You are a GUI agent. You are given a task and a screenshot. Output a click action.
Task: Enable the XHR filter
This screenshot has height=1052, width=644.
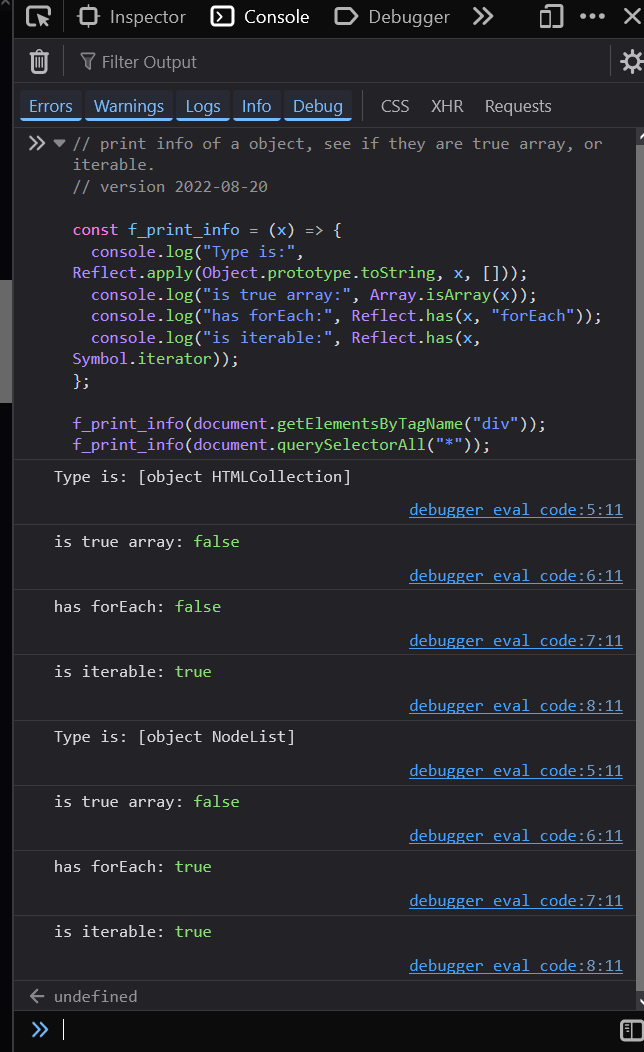(447, 106)
